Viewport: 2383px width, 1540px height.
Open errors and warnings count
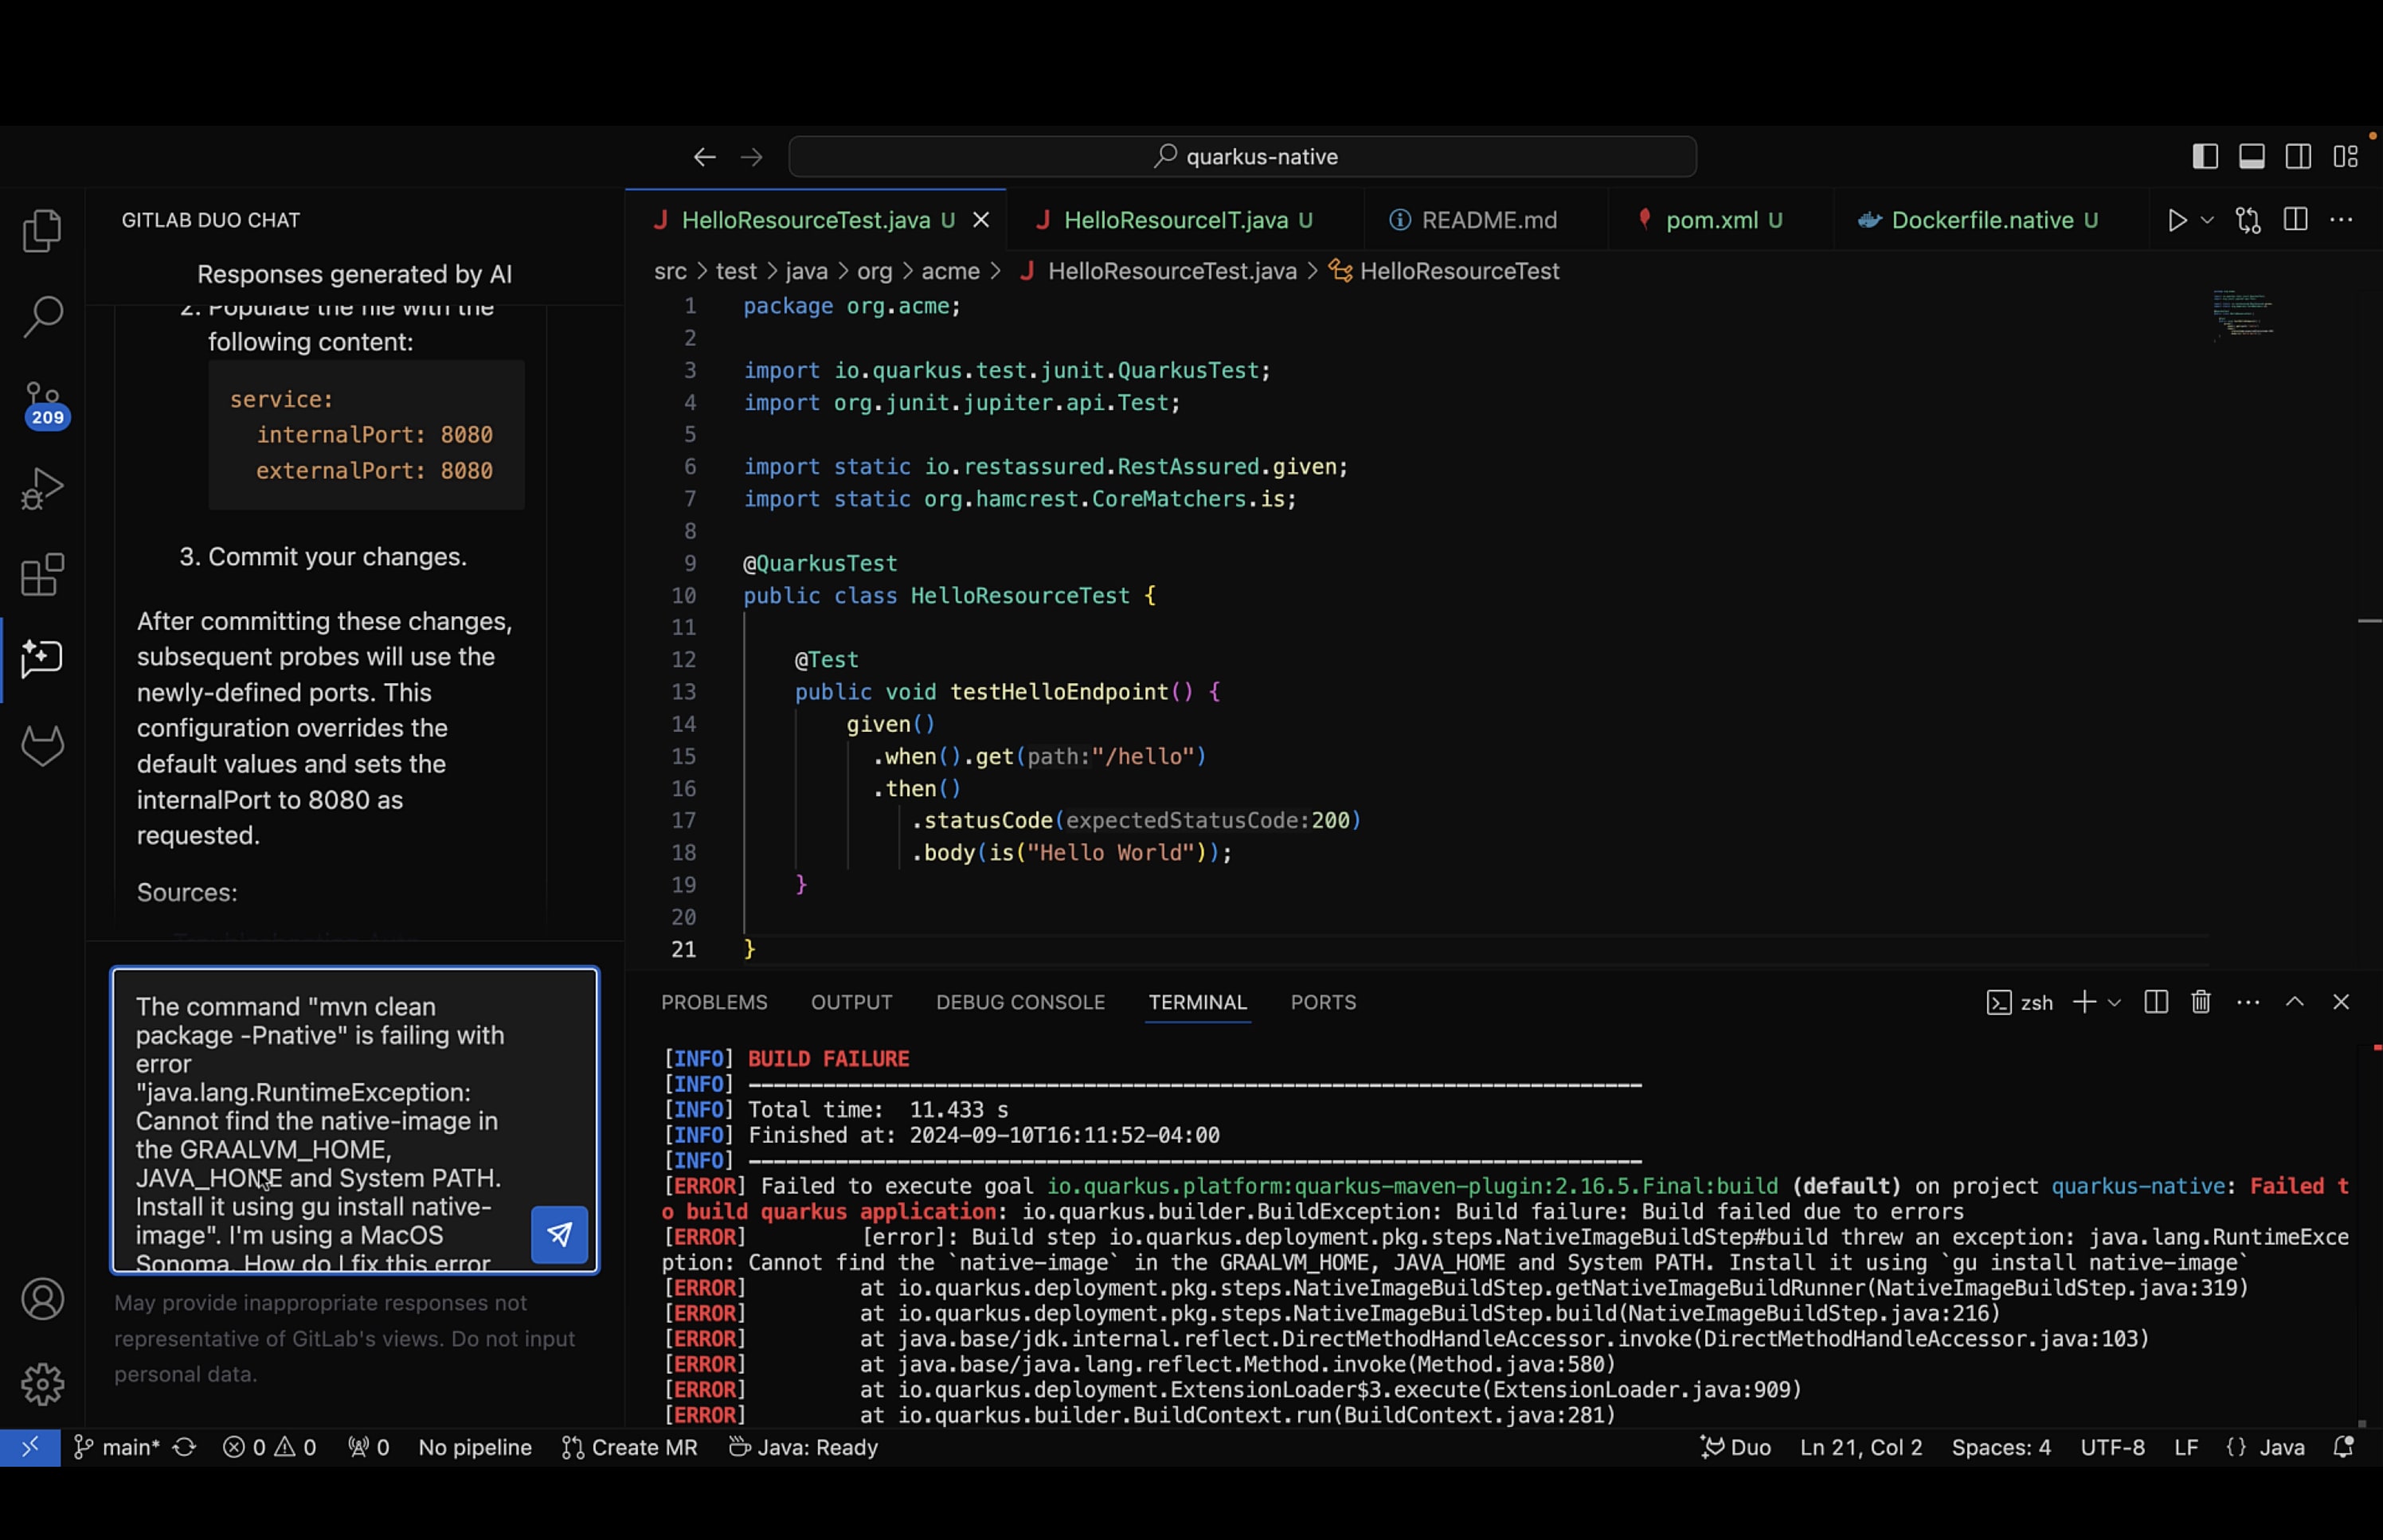(269, 1447)
